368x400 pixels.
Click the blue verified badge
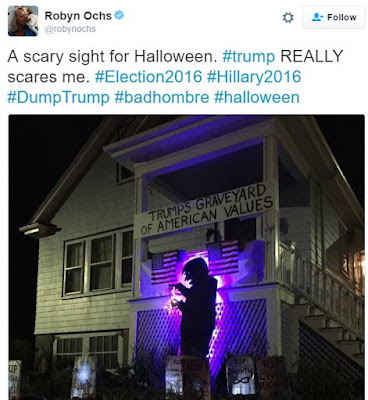[119, 15]
